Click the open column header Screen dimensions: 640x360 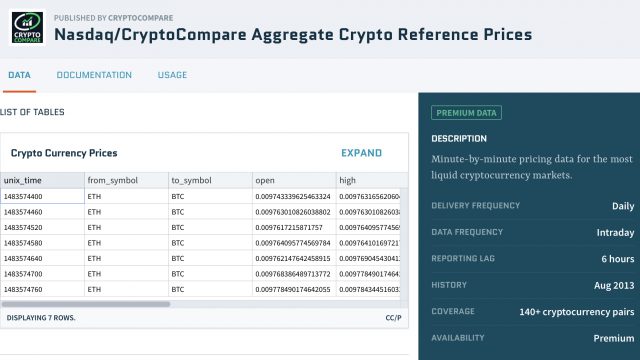[294, 180]
